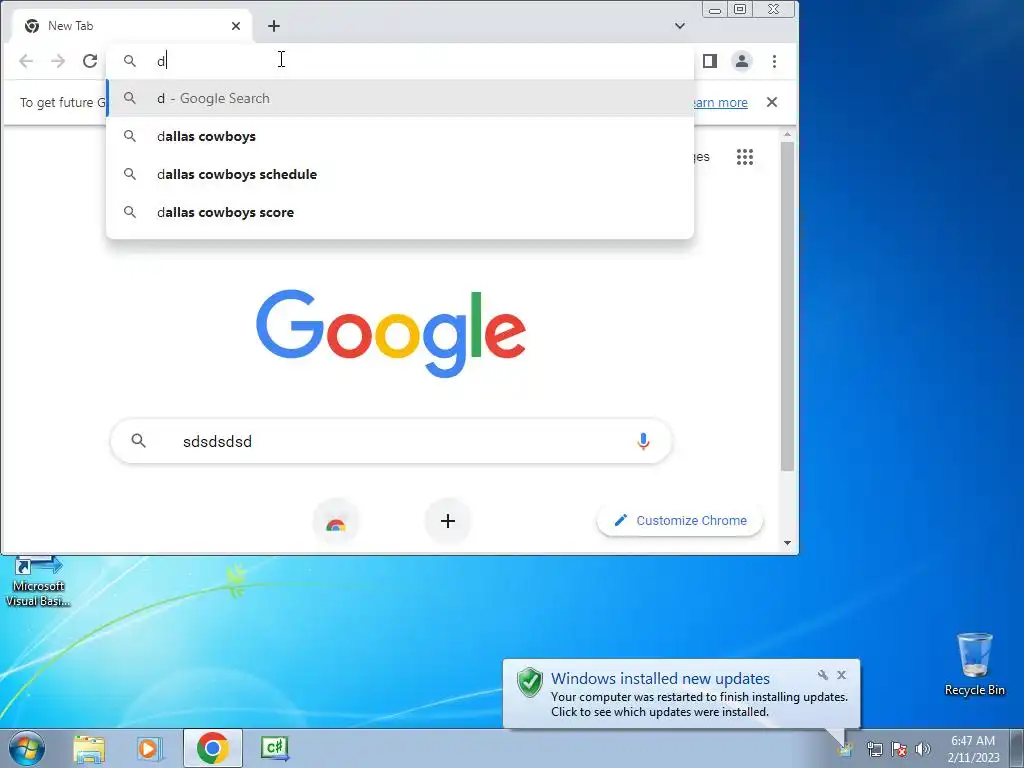Follow the 'Learn more' link

718,102
